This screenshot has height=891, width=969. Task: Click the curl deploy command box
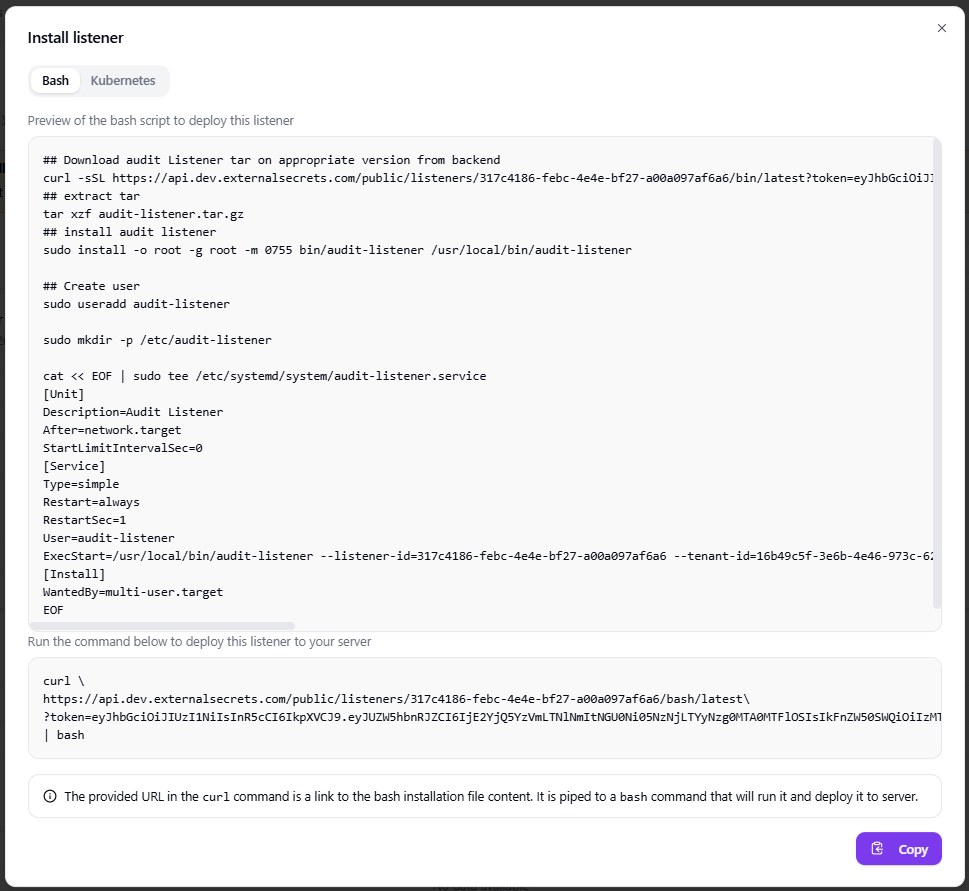(480, 707)
